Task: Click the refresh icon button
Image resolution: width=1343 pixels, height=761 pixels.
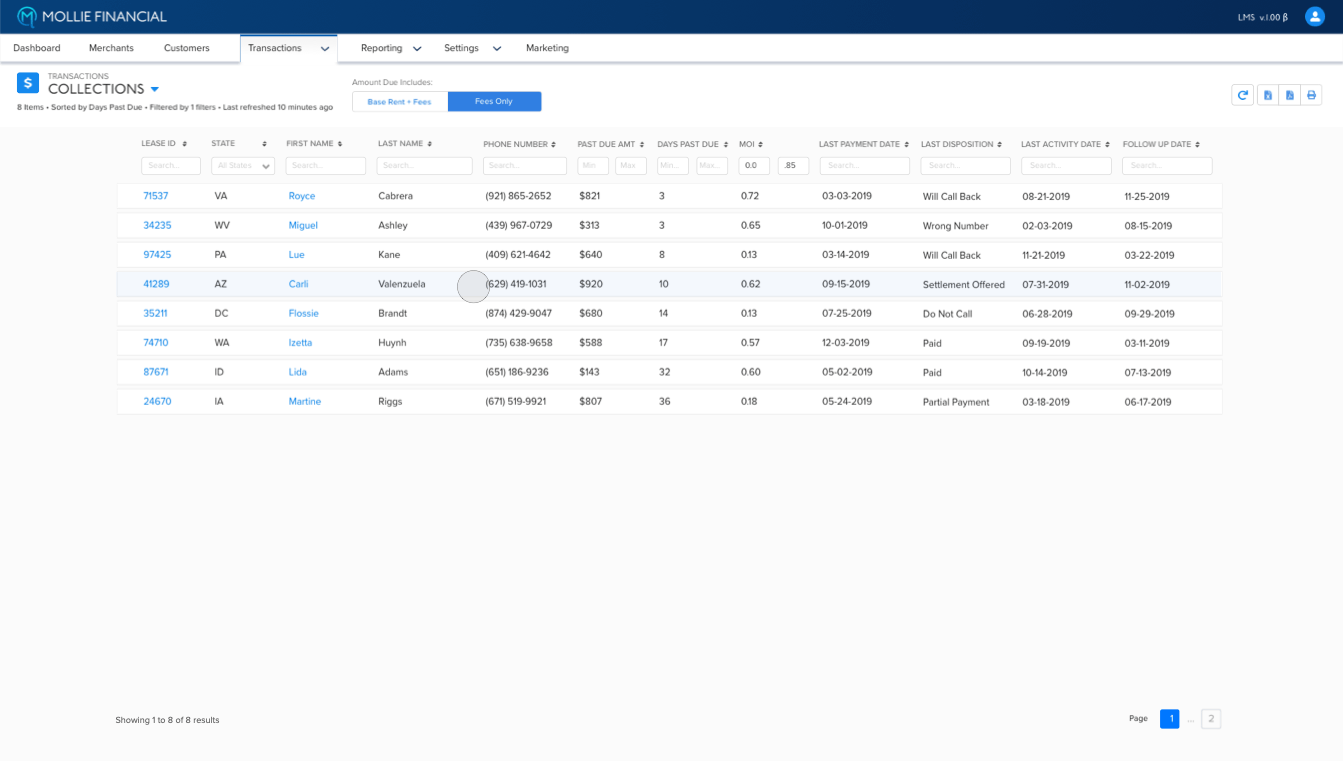Action: click(1243, 95)
